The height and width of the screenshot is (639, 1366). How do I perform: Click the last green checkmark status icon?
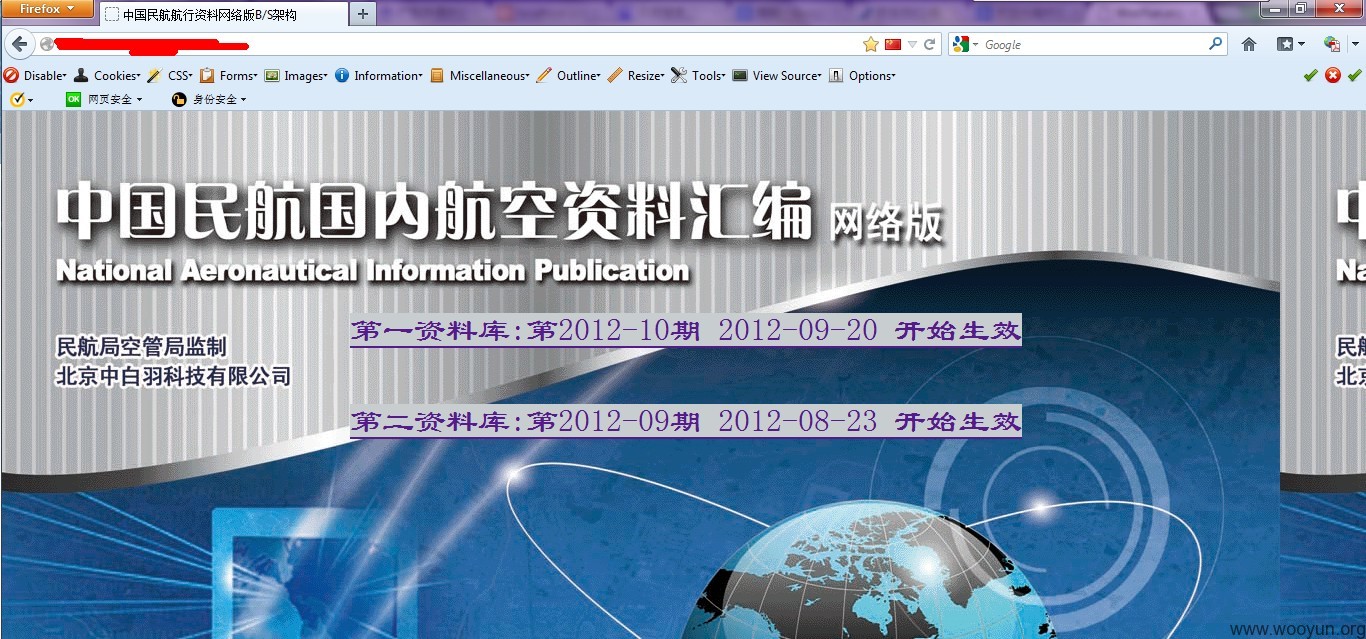(x=1355, y=75)
